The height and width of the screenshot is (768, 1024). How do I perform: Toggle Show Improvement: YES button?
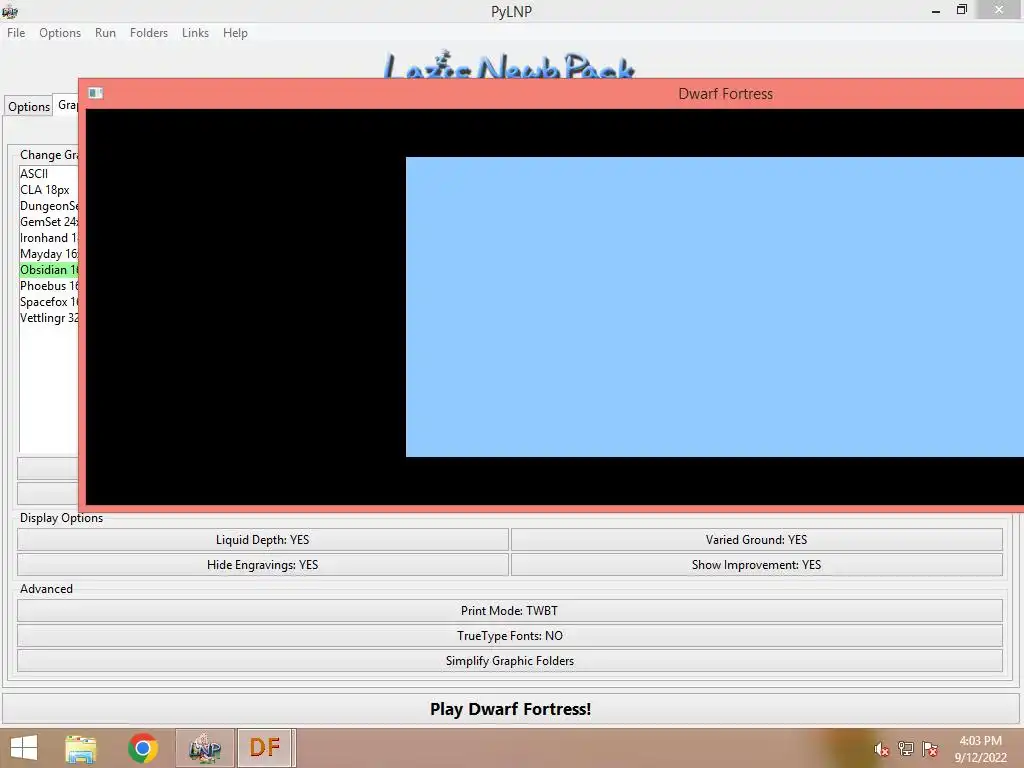click(x=756, y=565)
